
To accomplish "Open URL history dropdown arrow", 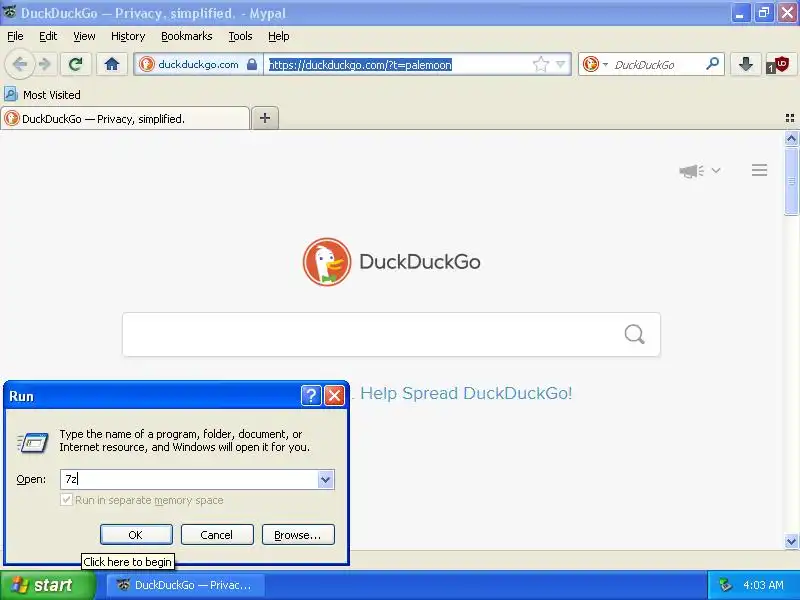I will [561, 64].
